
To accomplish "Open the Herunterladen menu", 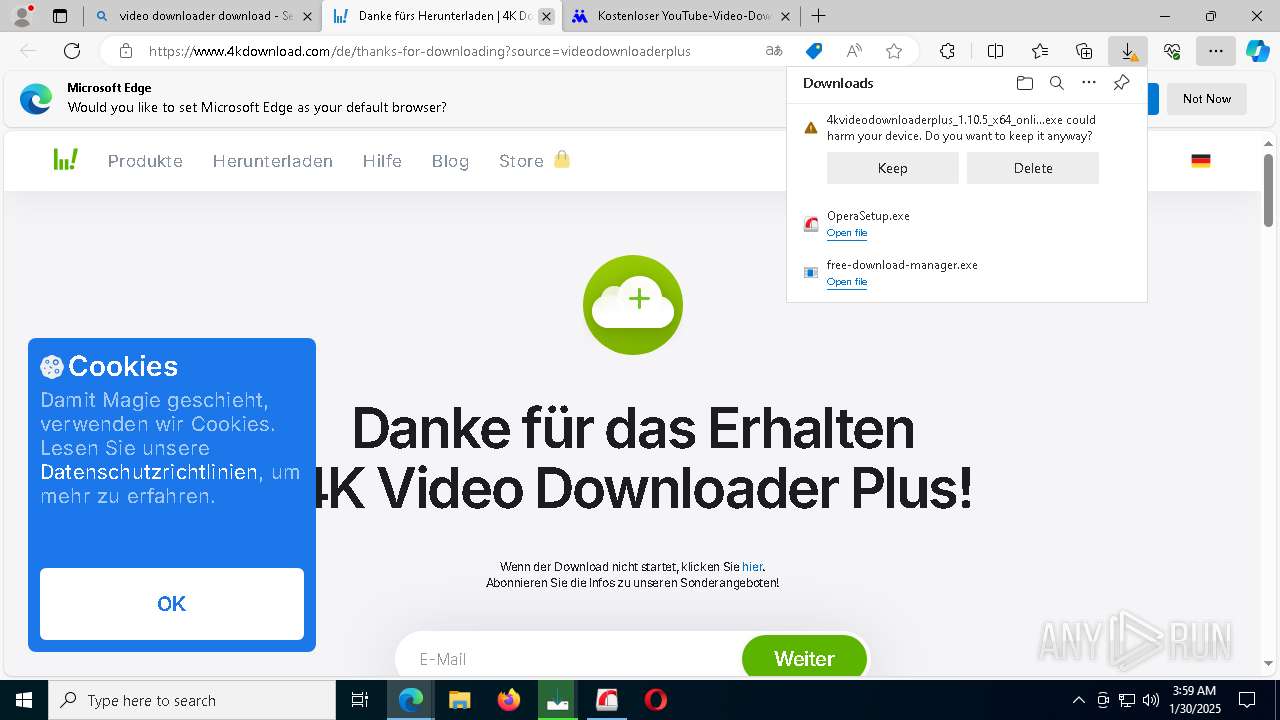I will coord(272,161).
